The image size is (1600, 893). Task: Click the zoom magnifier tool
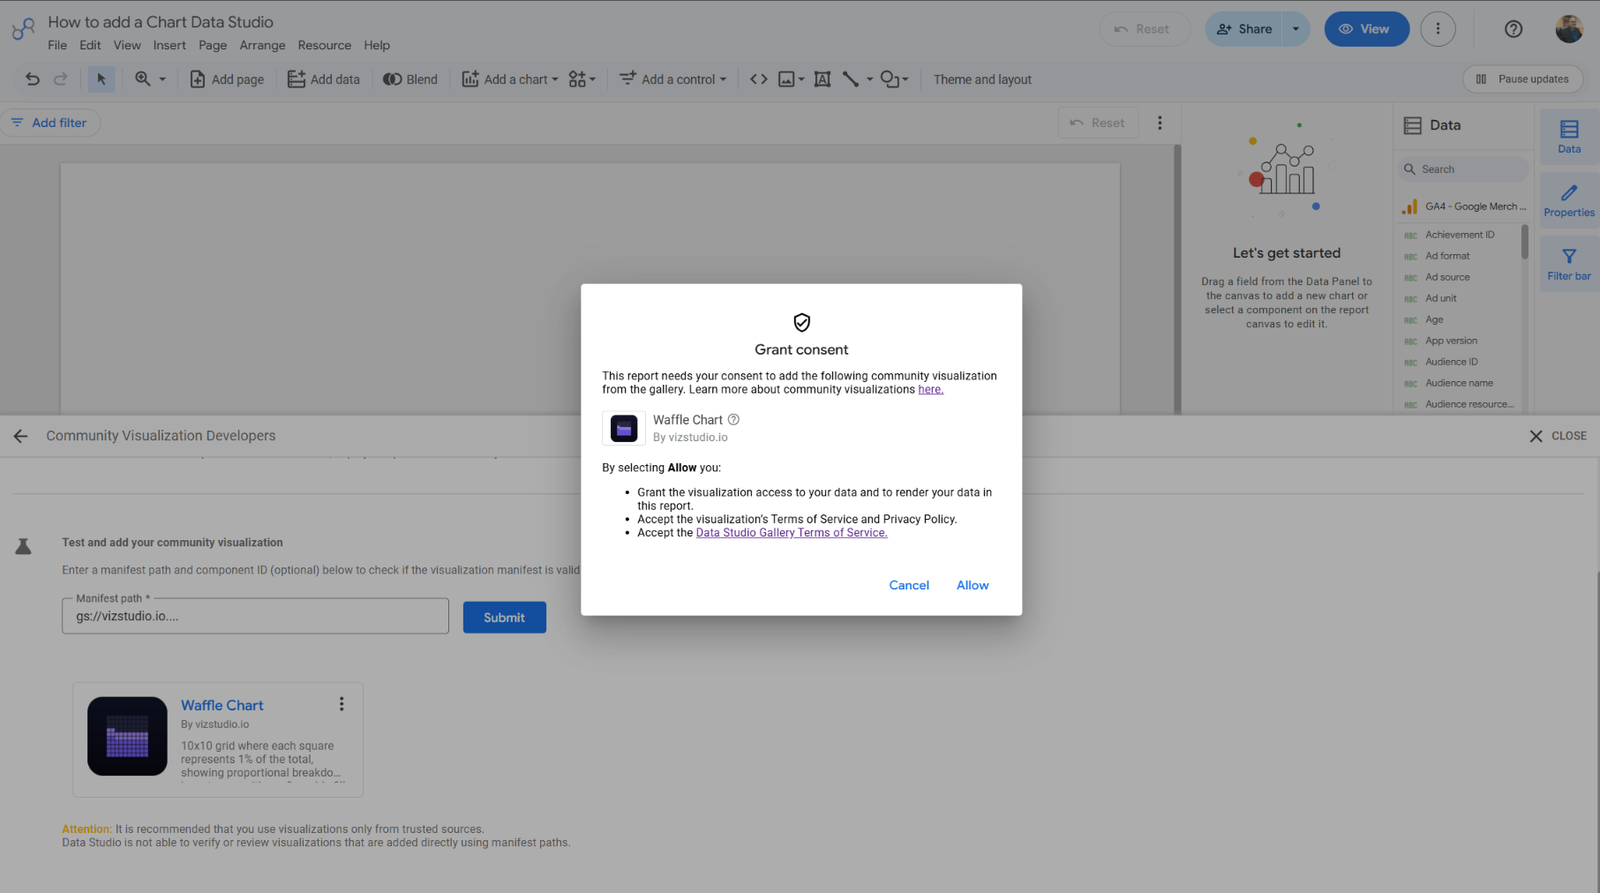tap(143, 79)
